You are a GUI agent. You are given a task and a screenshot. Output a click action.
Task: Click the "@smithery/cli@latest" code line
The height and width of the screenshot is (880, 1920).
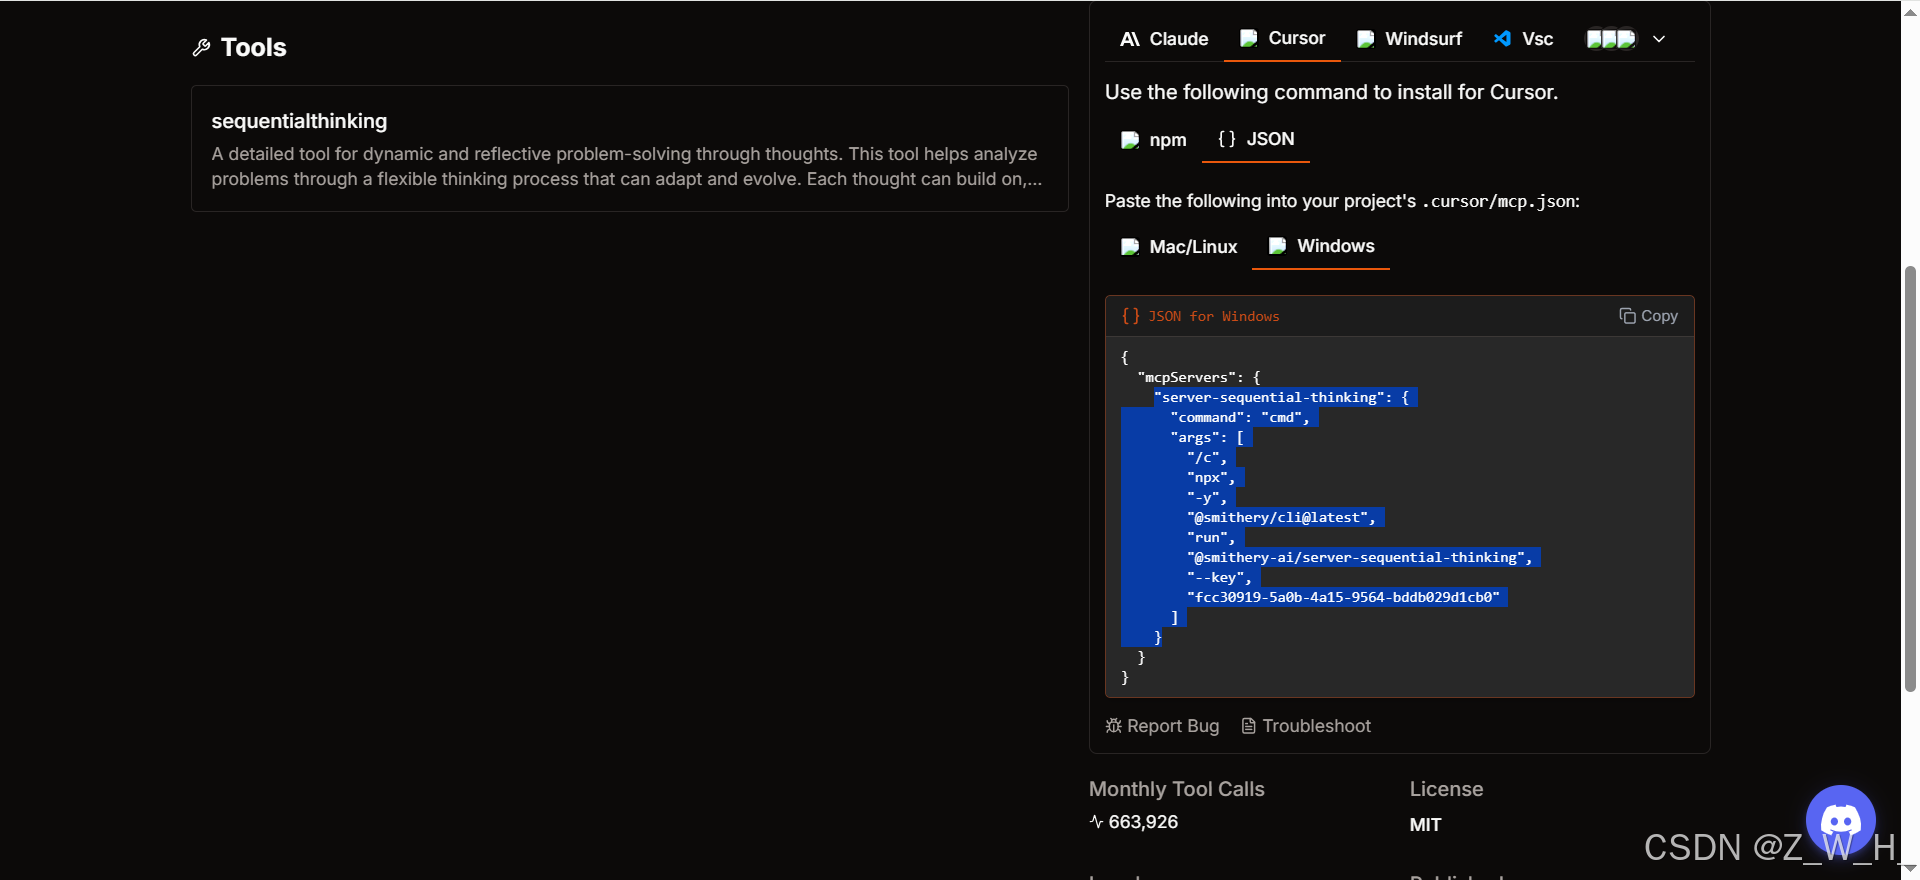pos(1282,517)
